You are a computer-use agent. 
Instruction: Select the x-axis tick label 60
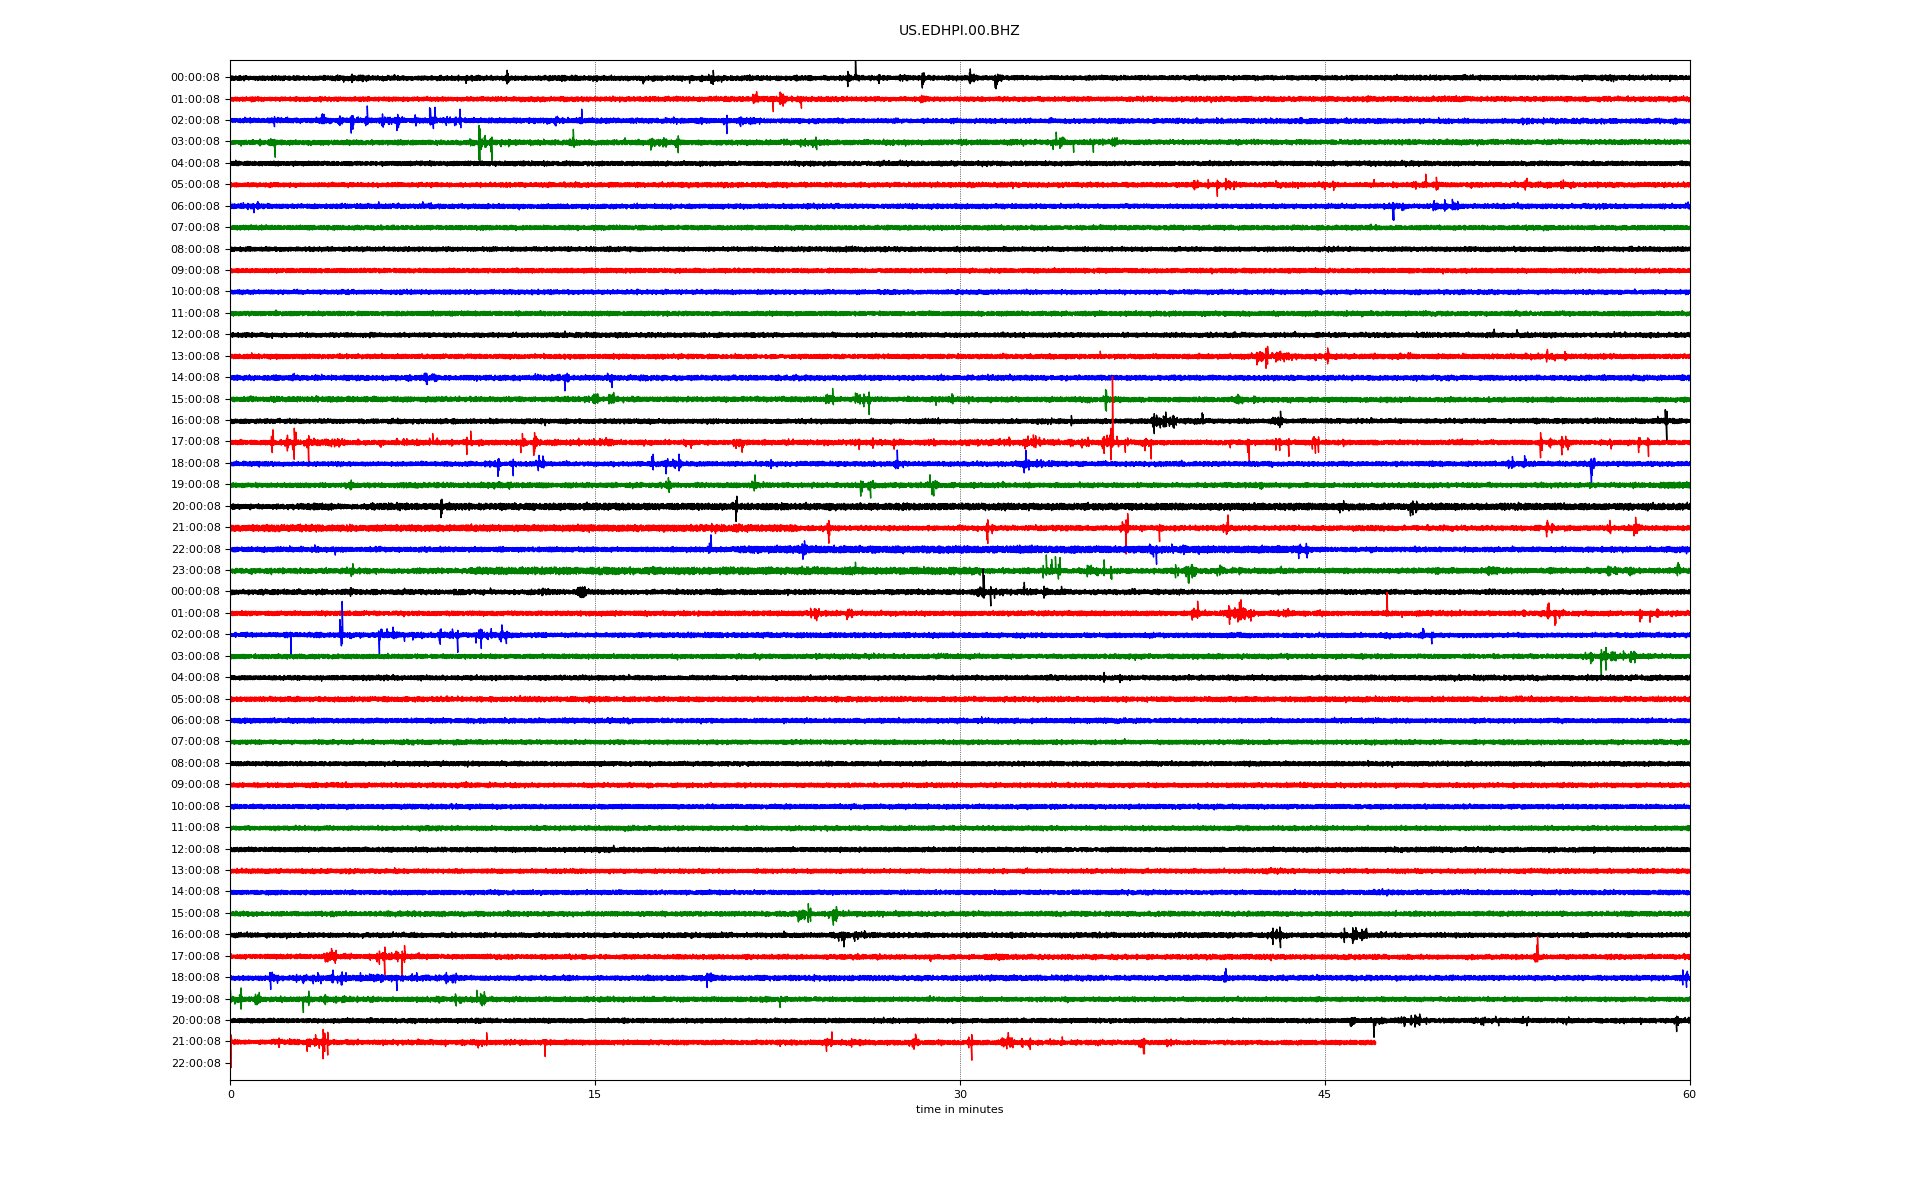(x=1689, y=1094)
